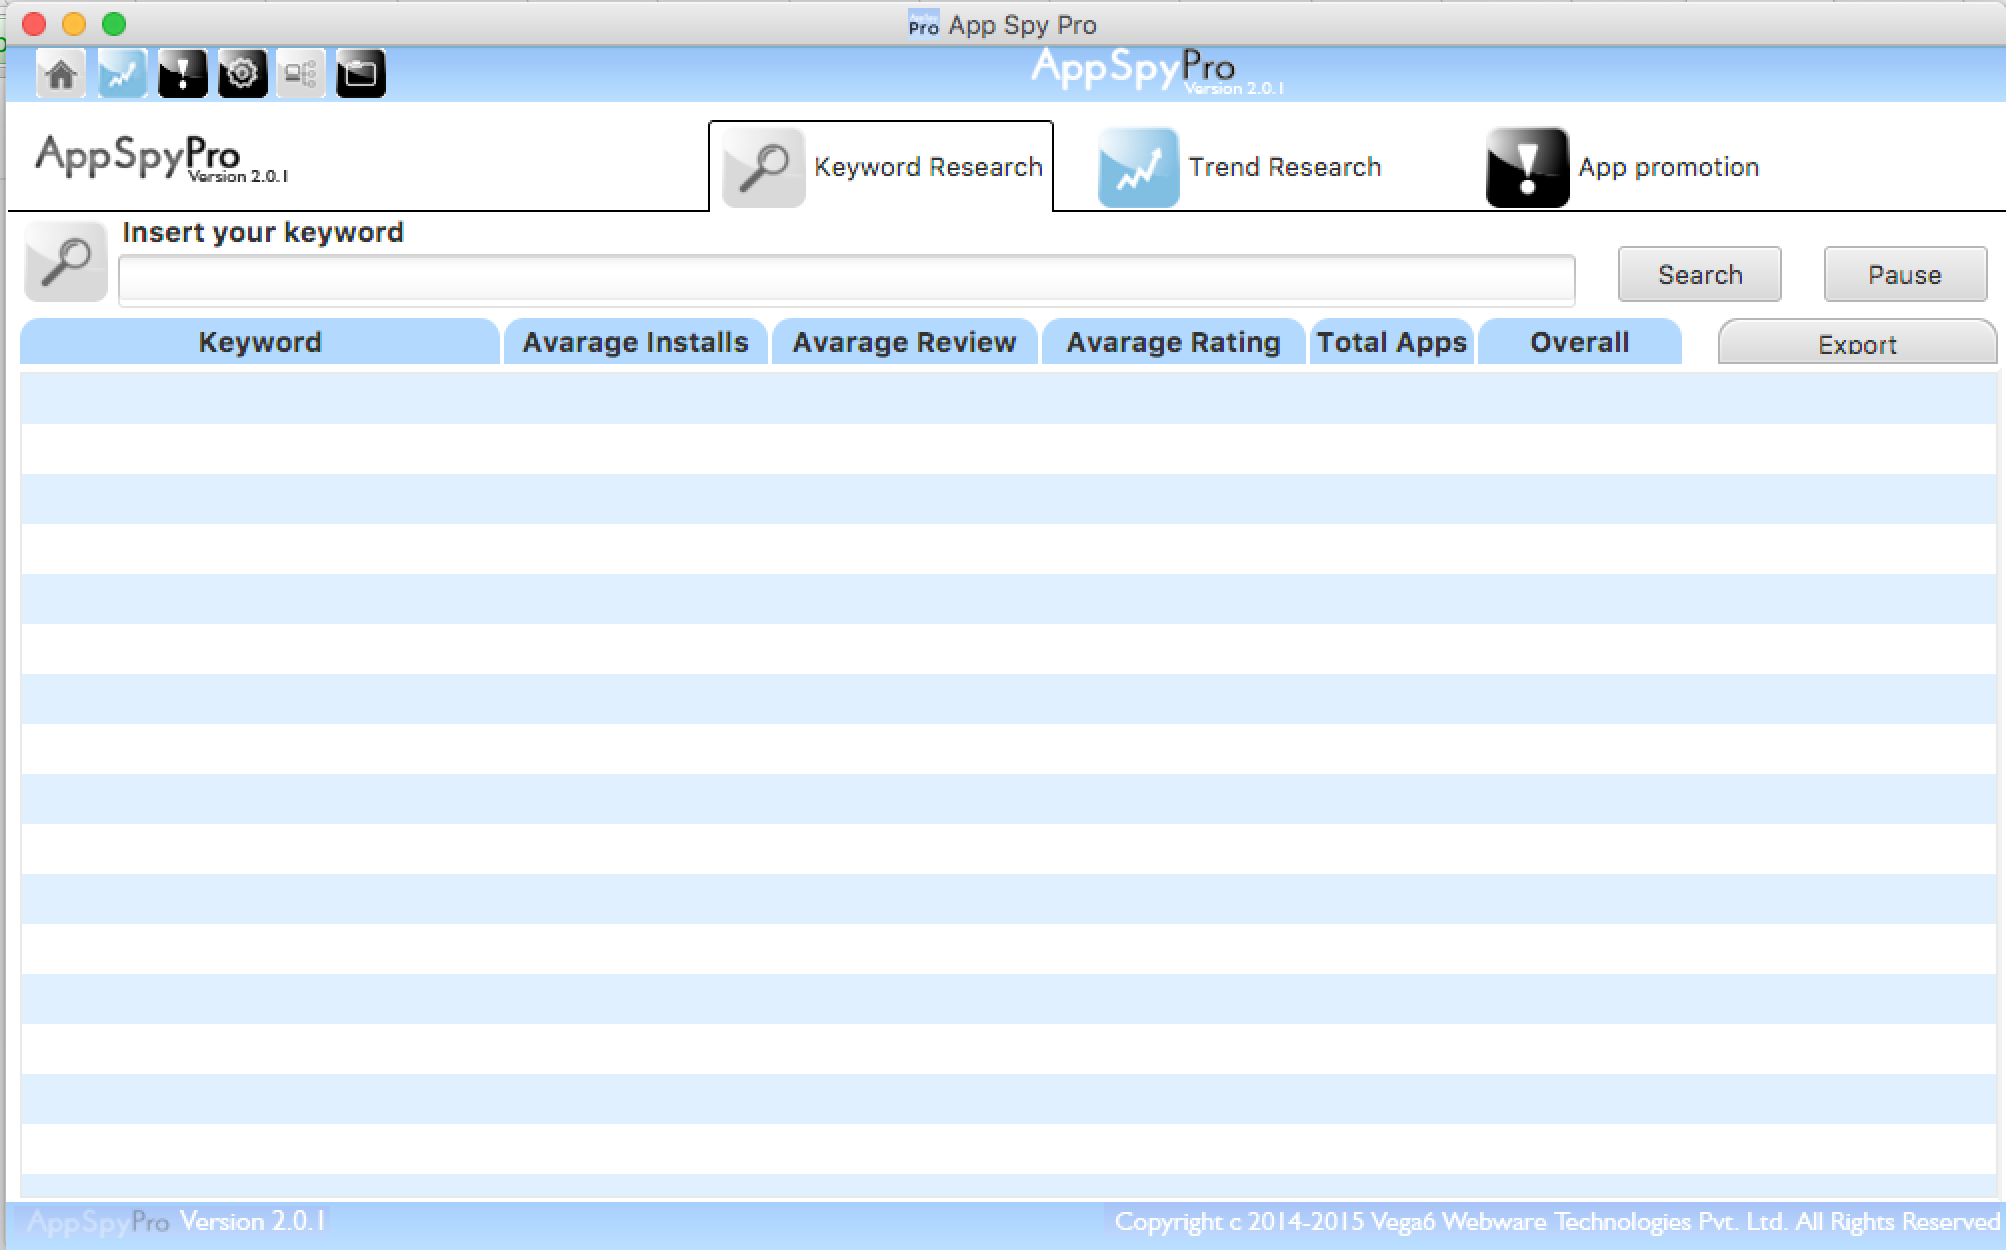Viewport: 2006px width, 1250px height.
Task: Click the computer network toolbar icon
Action: 301,74
